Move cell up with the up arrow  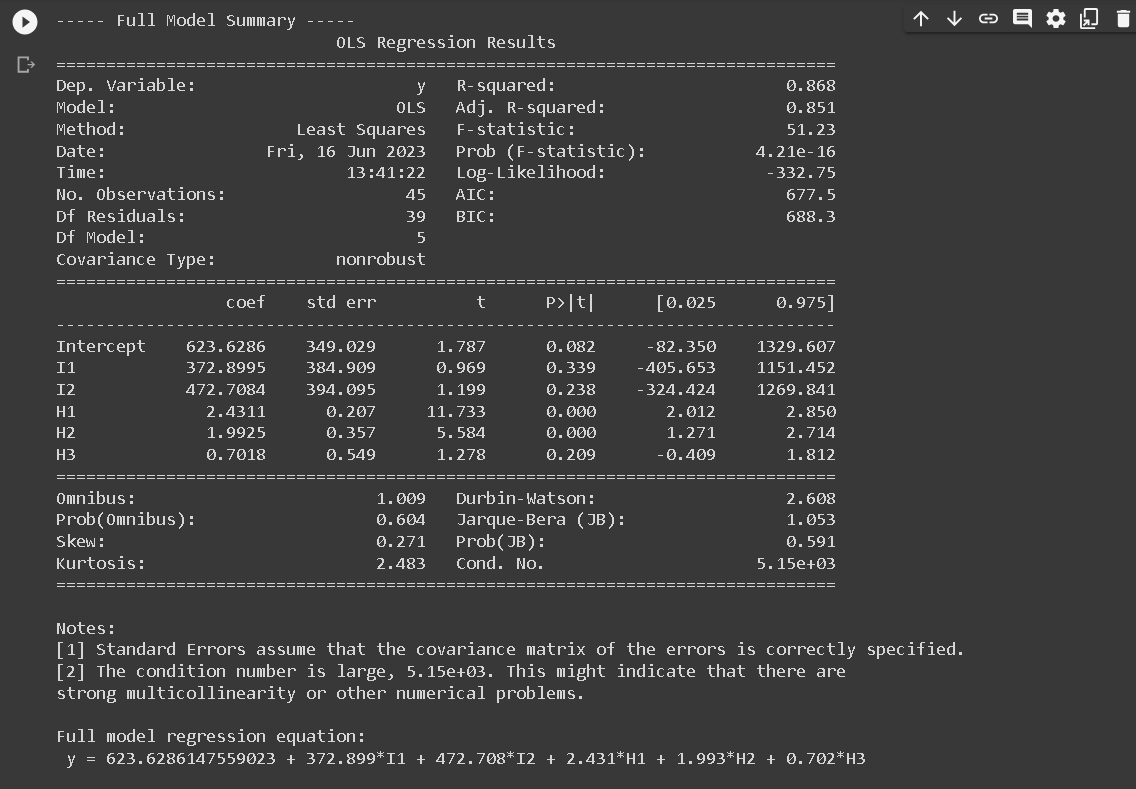(x=921, y=19)
